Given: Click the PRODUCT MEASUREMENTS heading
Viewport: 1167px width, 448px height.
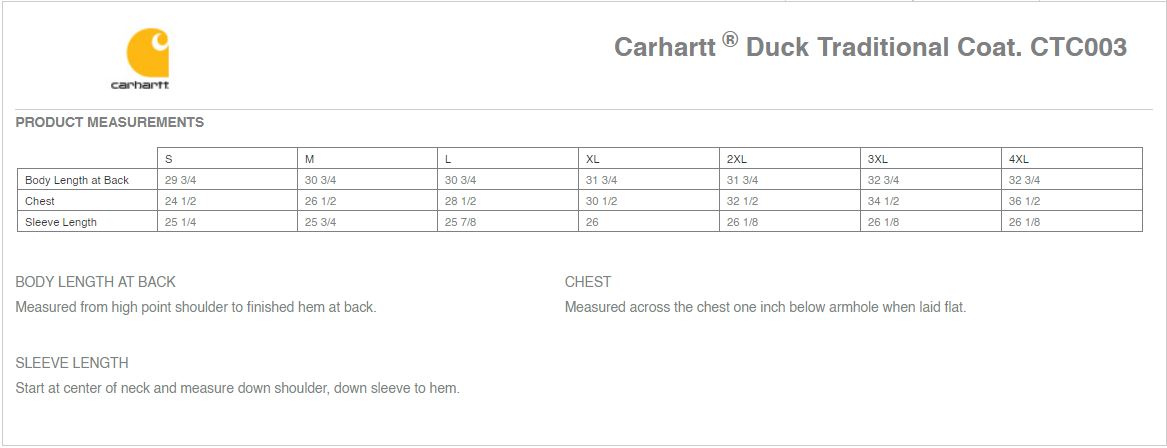Looking at the screenshot, I should (x=109, y=122).
